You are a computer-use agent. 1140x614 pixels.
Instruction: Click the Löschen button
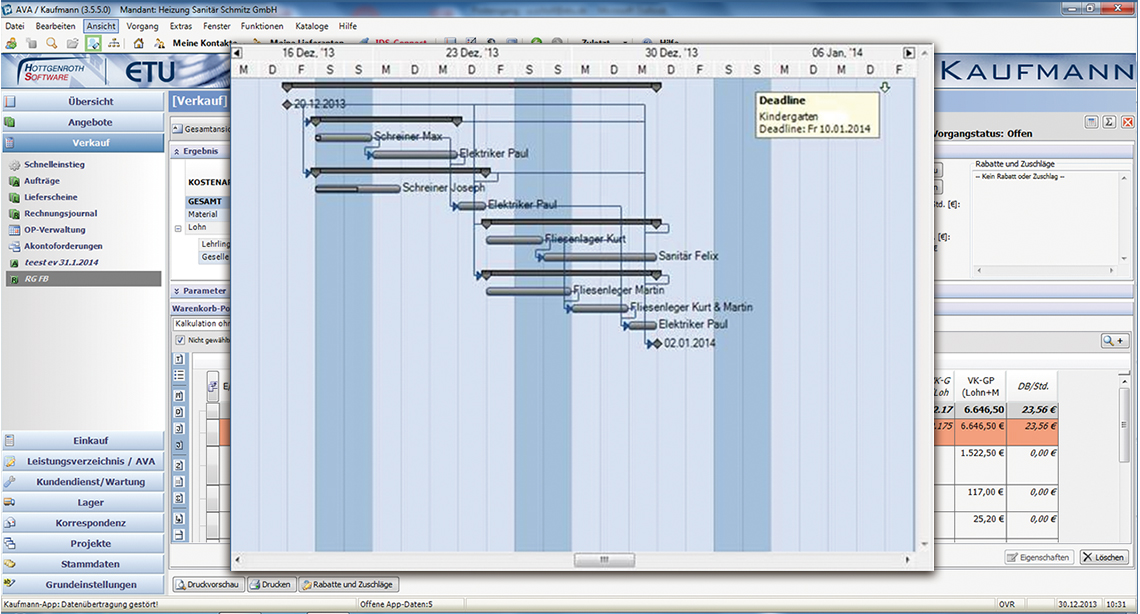click(x=1104, y=557)
